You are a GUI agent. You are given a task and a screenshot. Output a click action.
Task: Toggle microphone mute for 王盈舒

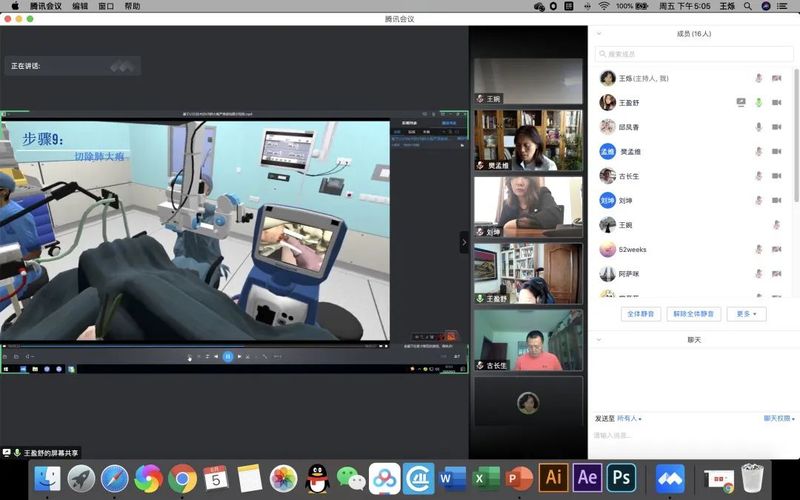click(x=758, y=103)
